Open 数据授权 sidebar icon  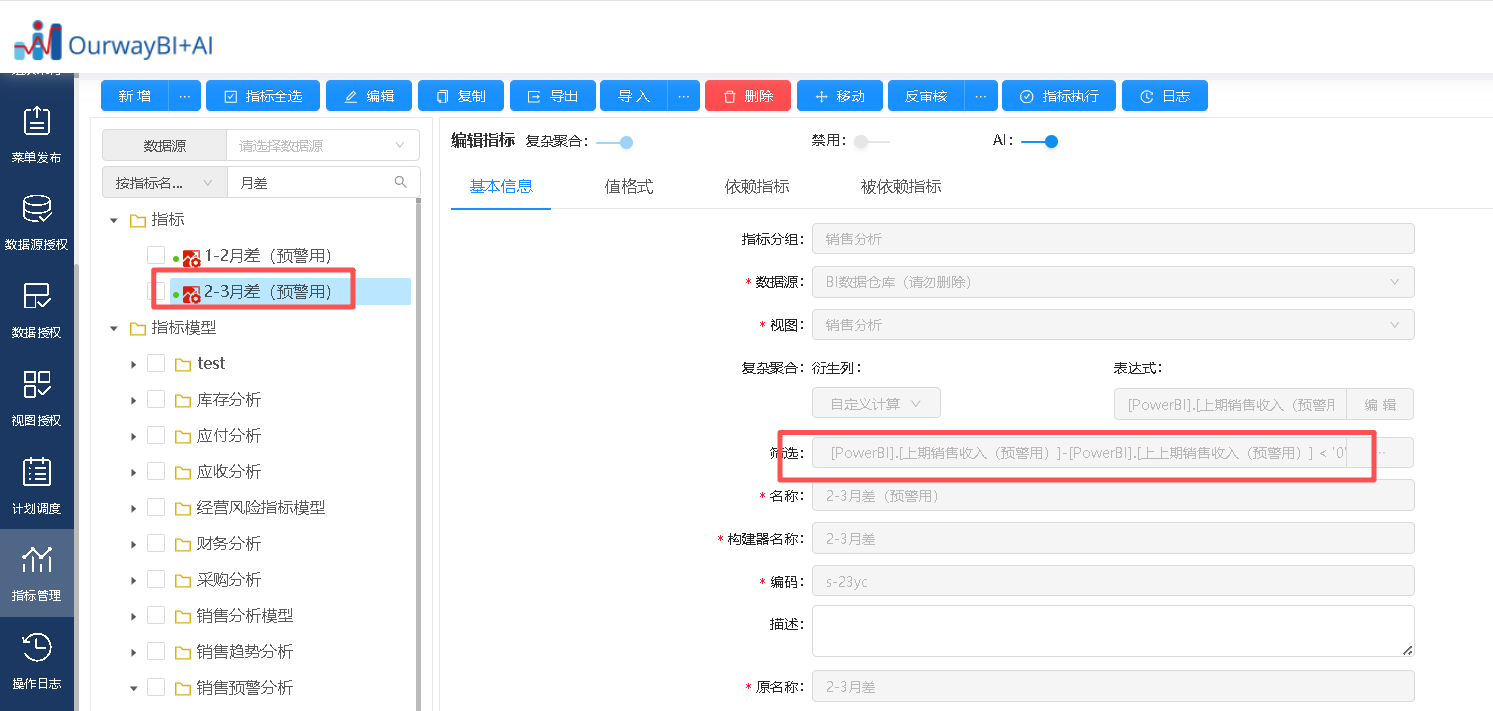[36, 308]
